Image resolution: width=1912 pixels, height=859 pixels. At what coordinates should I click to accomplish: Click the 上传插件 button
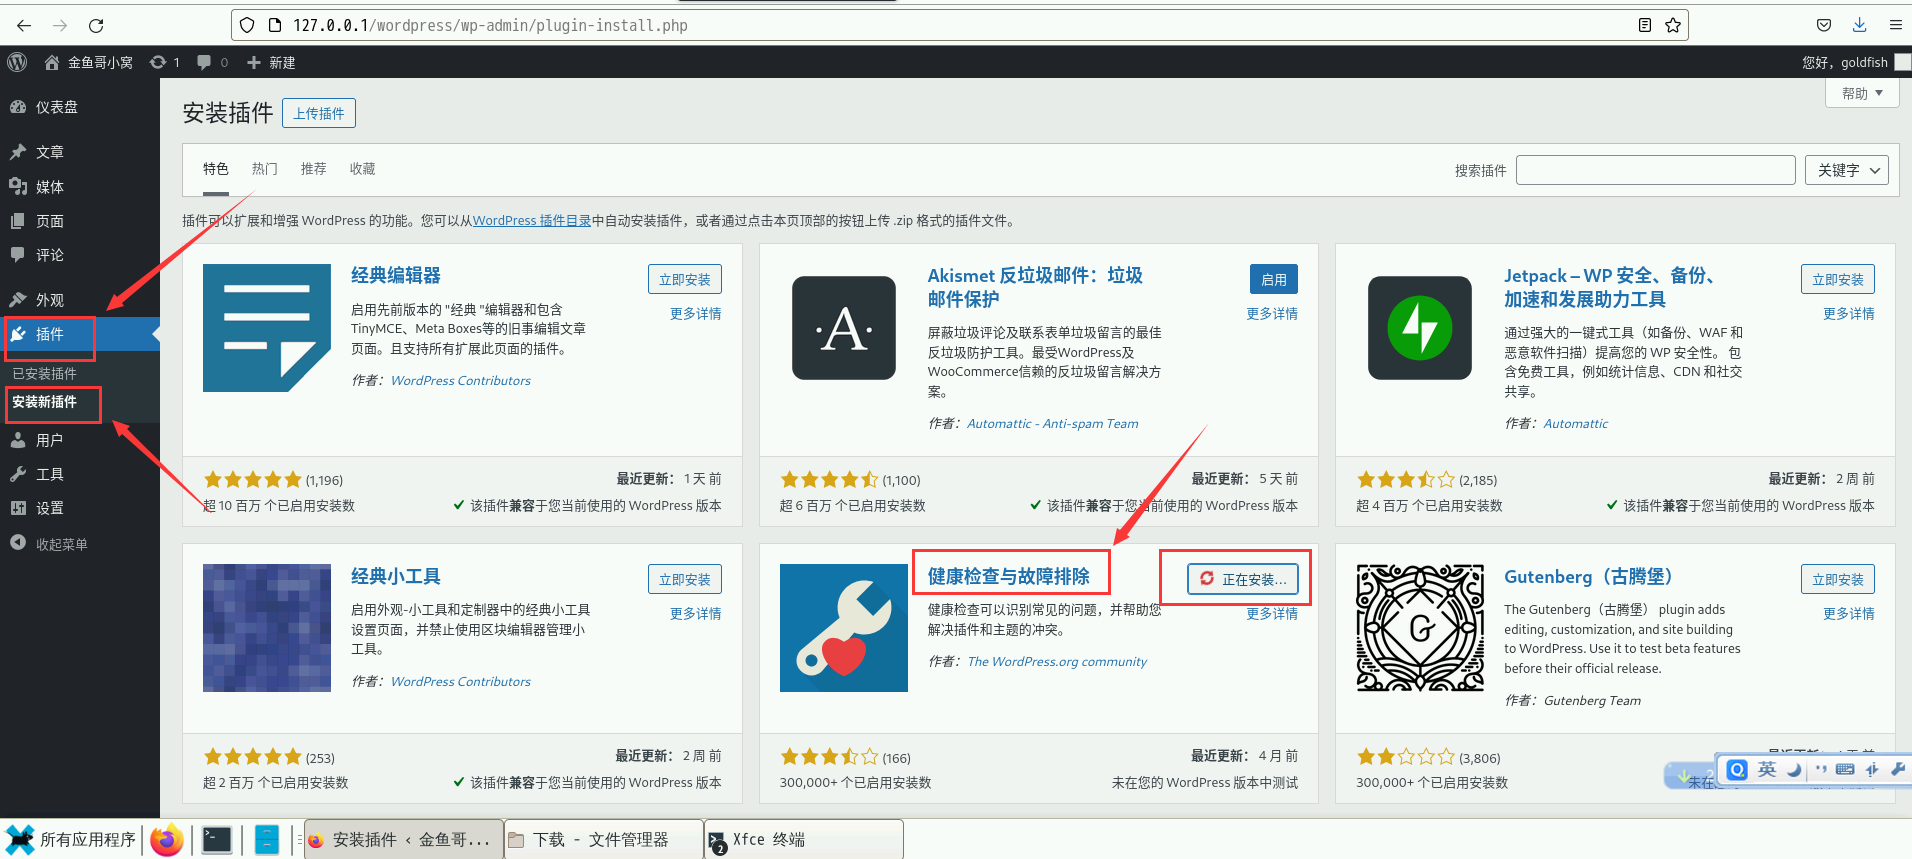319,113
